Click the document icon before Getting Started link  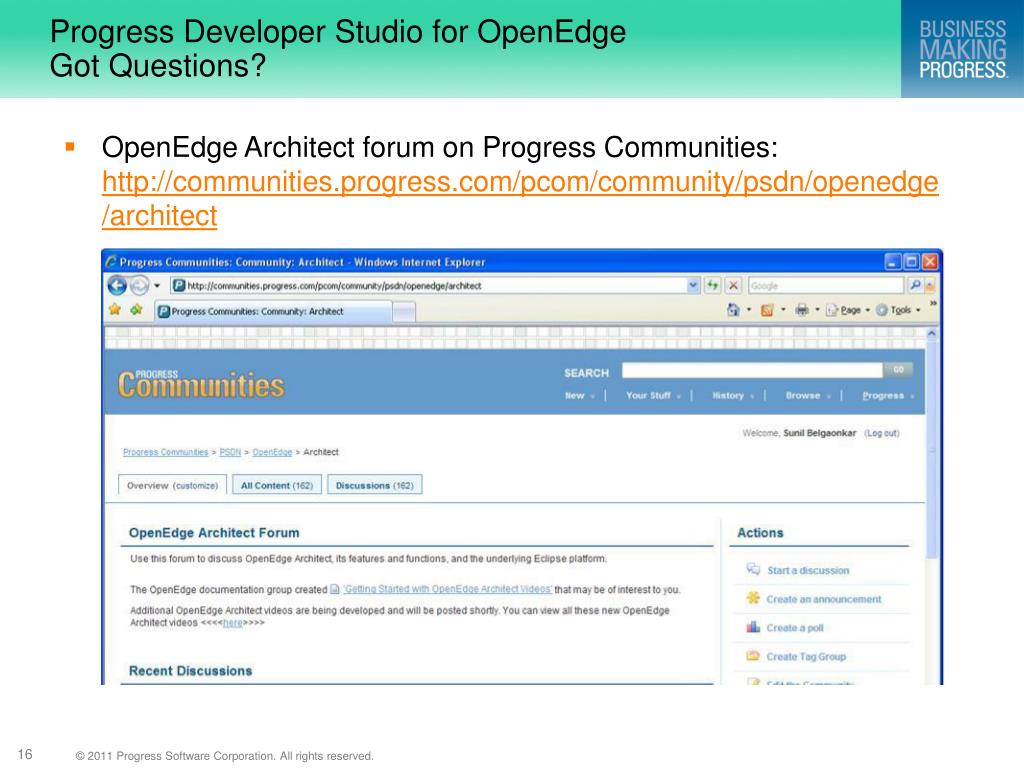tap(334, 589)
